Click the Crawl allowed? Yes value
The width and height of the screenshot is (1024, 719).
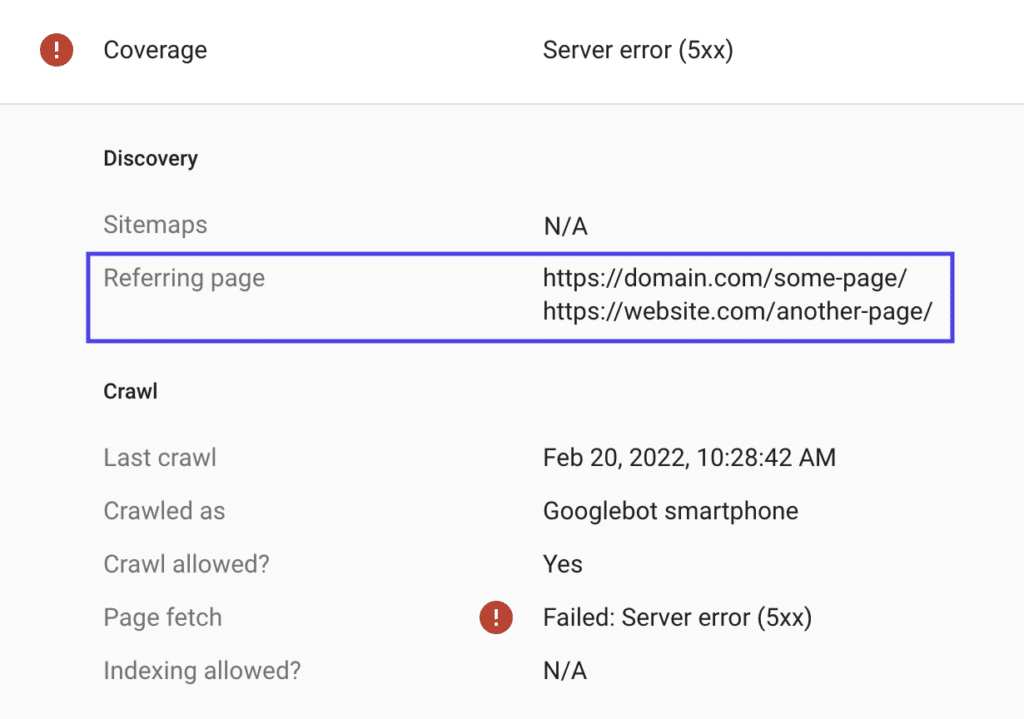point(562,564)
